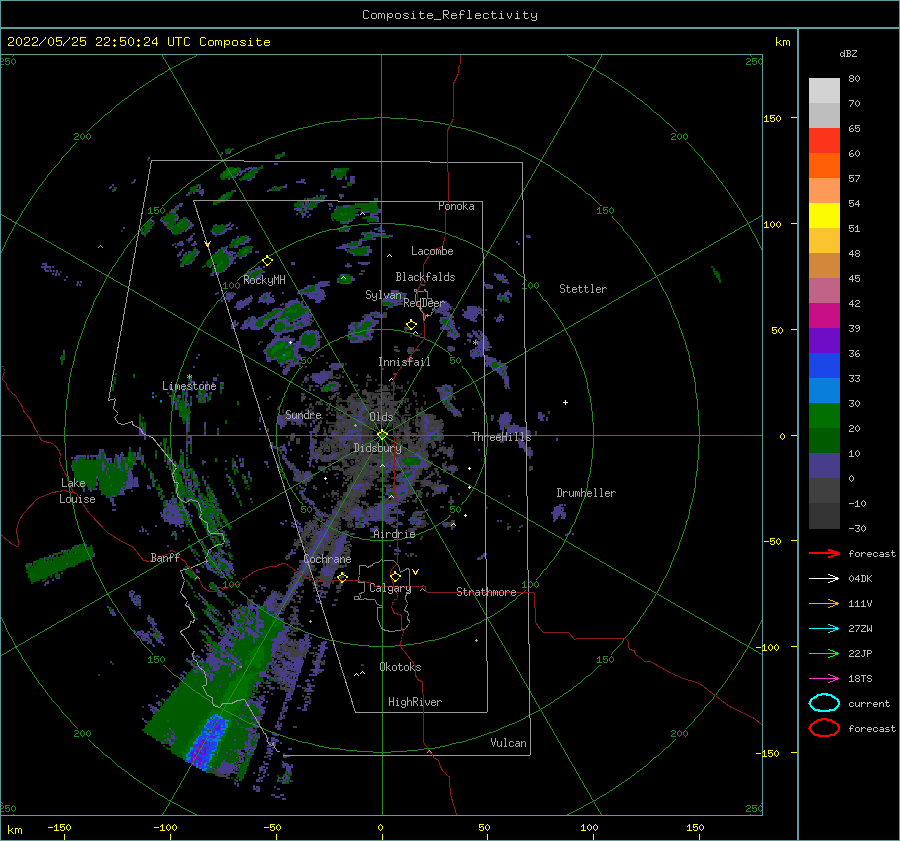Click the Banff label

[165, 557]
